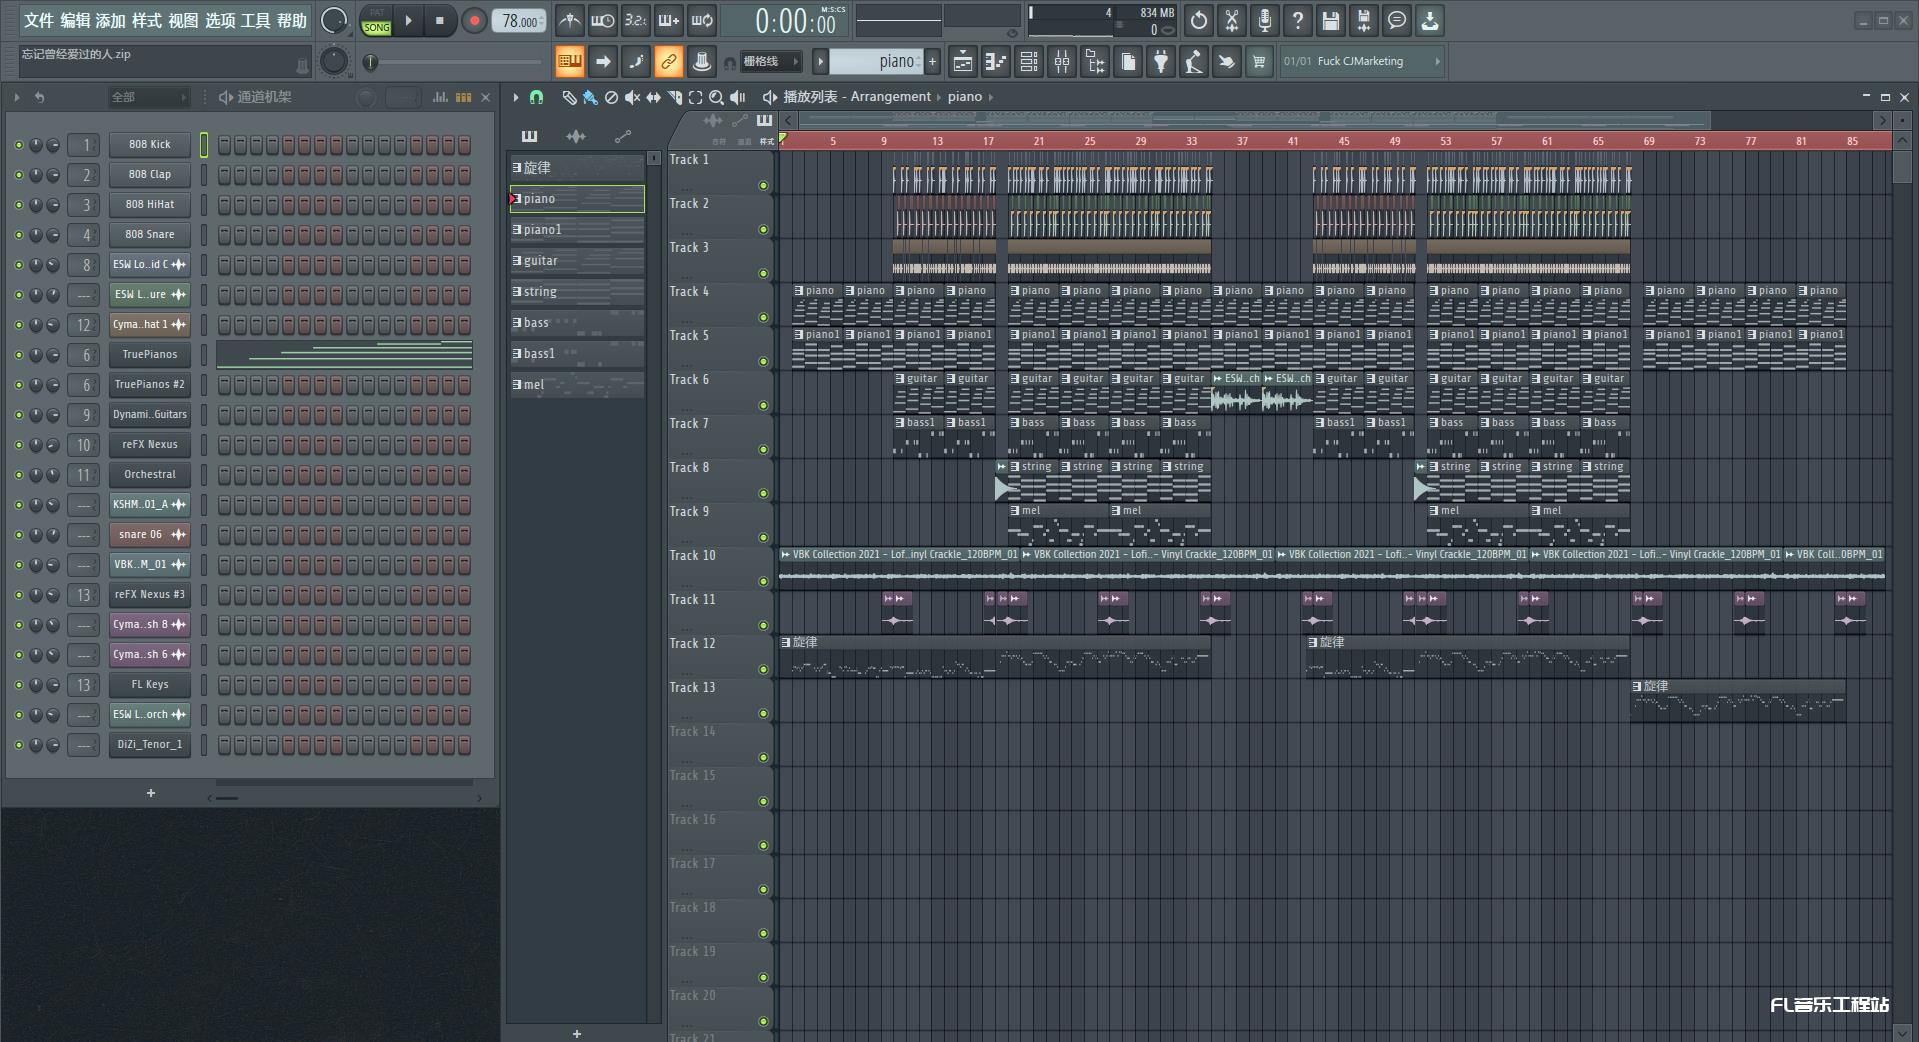Toggle mute light on Track 1
1919x1042 pixels.
(763, 186)
